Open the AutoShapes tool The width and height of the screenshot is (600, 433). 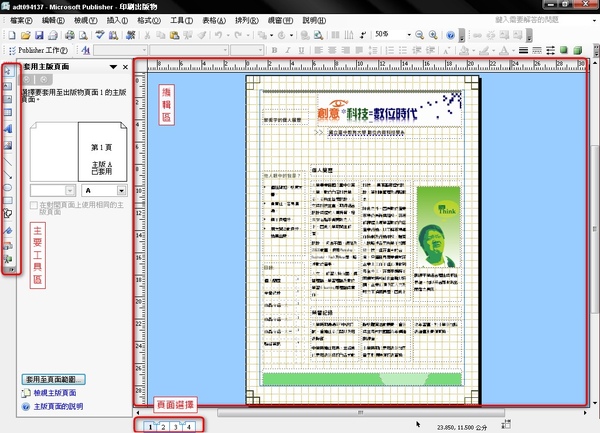pyautogui.click(x=8, y=213)
